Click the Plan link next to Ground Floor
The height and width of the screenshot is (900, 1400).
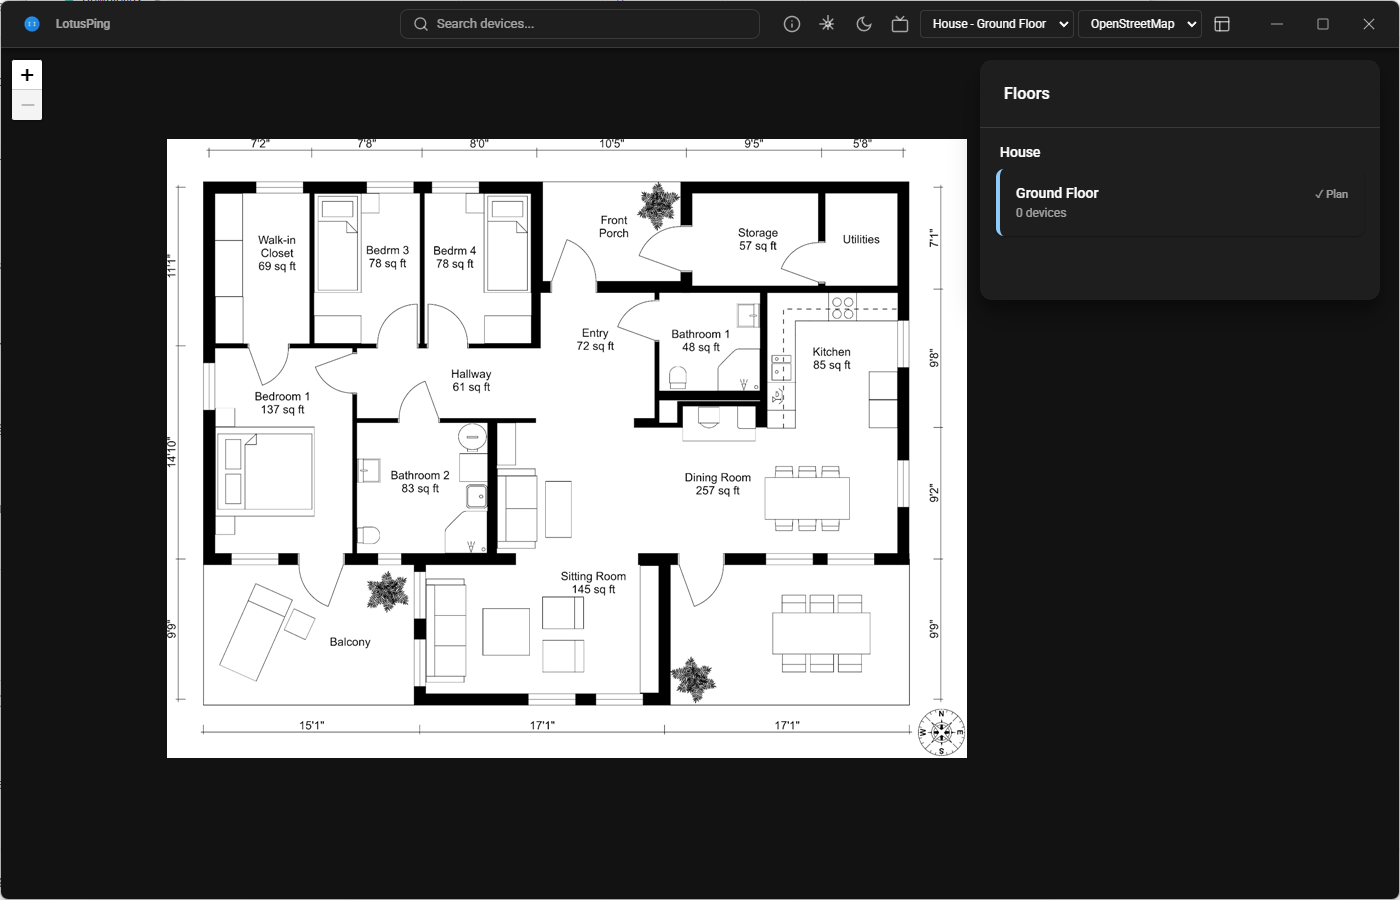[x=1331, y=193]
